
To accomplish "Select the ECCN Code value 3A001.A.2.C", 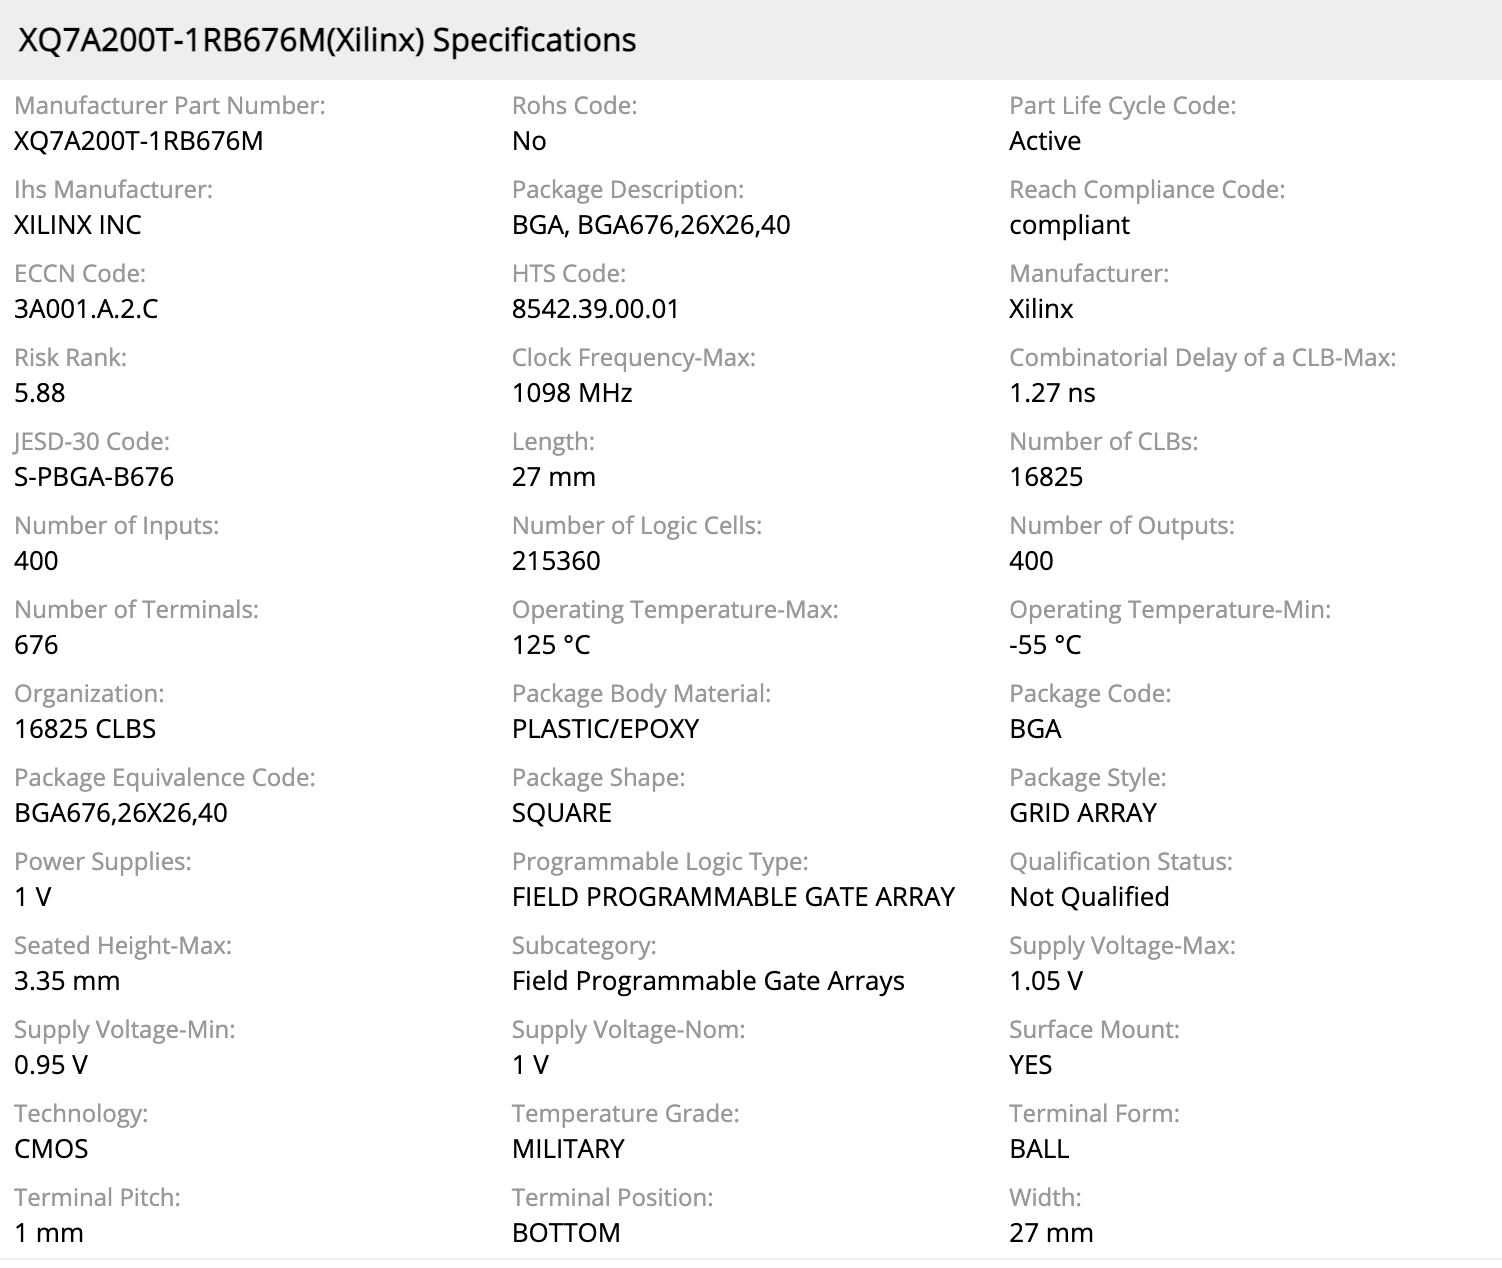I will click(86, 309).
